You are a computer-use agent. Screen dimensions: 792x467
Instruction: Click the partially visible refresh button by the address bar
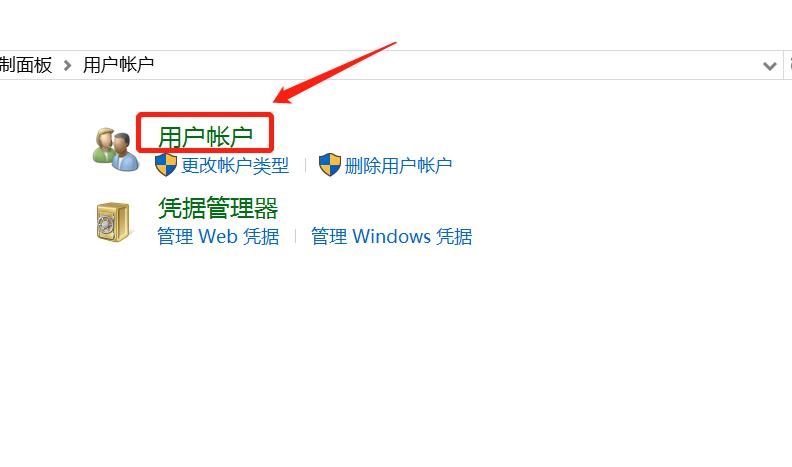pyautogui.click(x=788, y=65)
